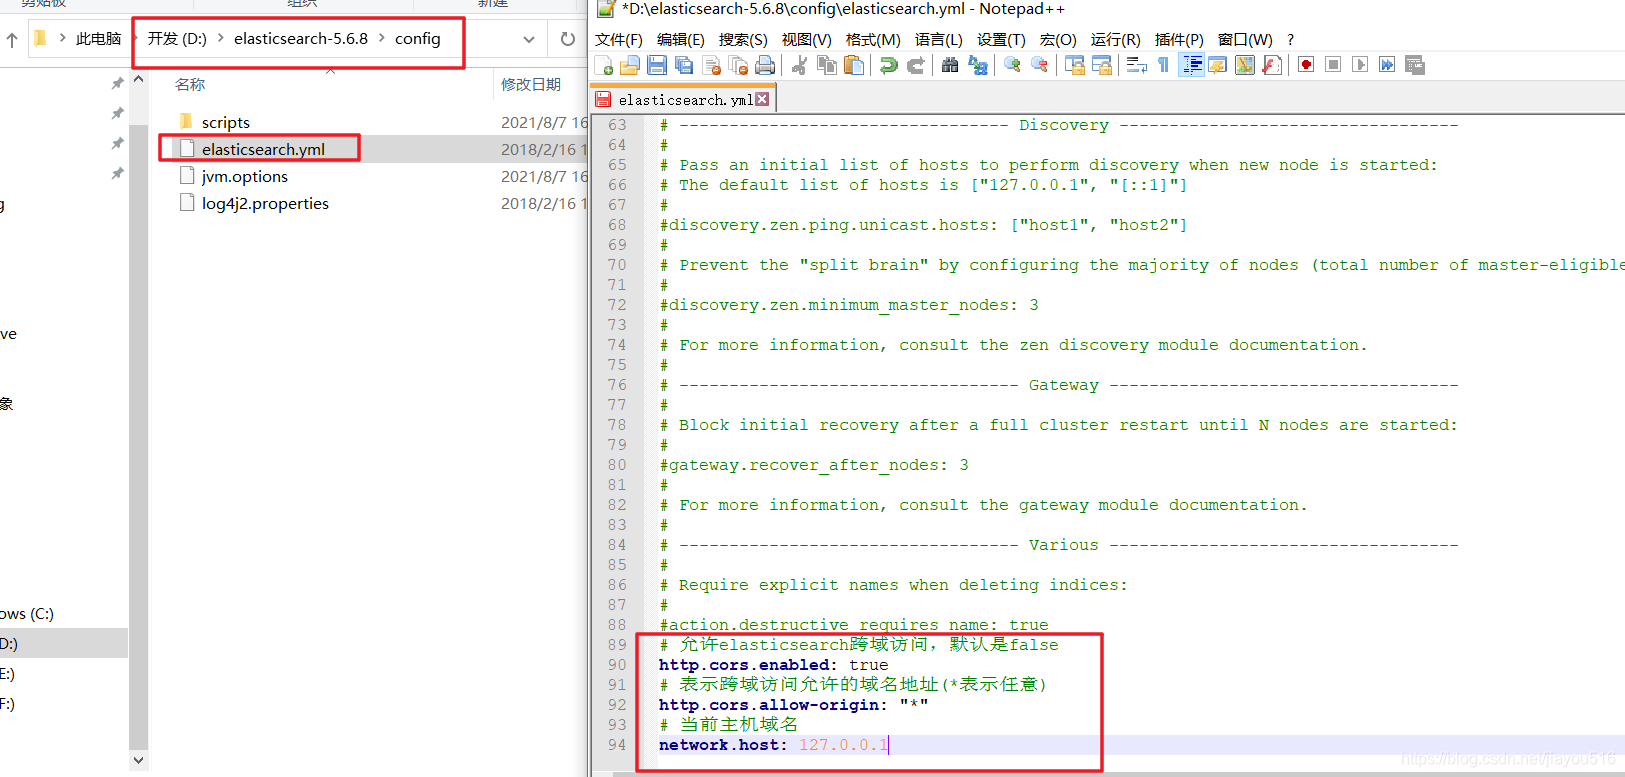
Task: Close the current document via toolbar
Action: (x=712, y=65)
